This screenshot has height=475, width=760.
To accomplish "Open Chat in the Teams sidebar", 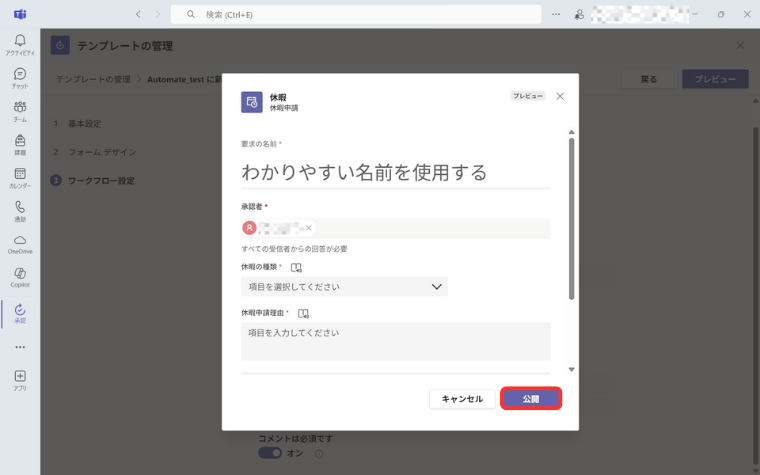I will 20,78.
